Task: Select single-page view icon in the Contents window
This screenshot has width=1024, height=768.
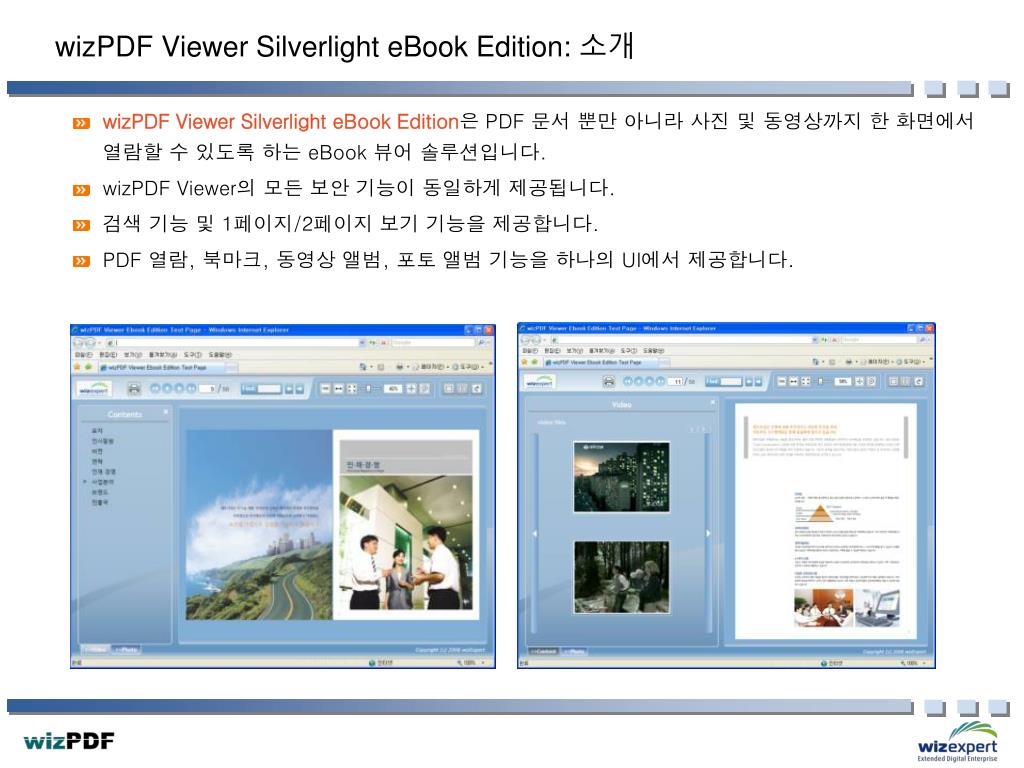Action: point(449,389)
